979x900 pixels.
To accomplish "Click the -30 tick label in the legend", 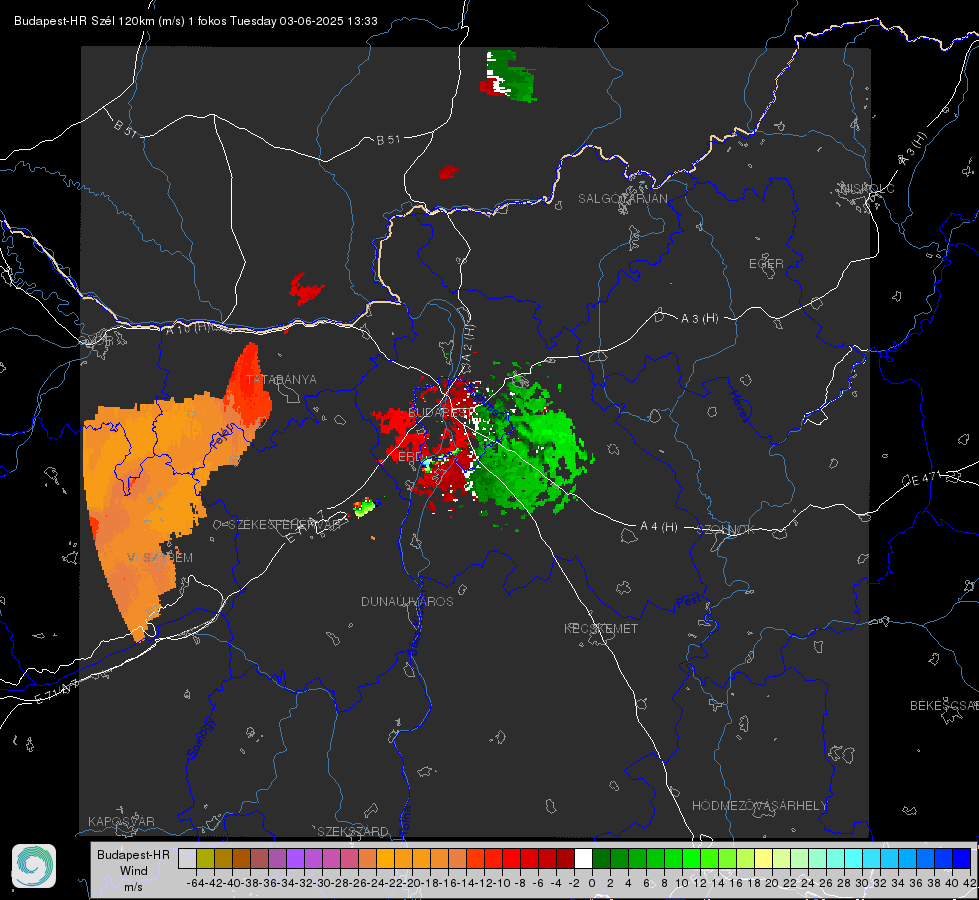I will click(322, 883).
